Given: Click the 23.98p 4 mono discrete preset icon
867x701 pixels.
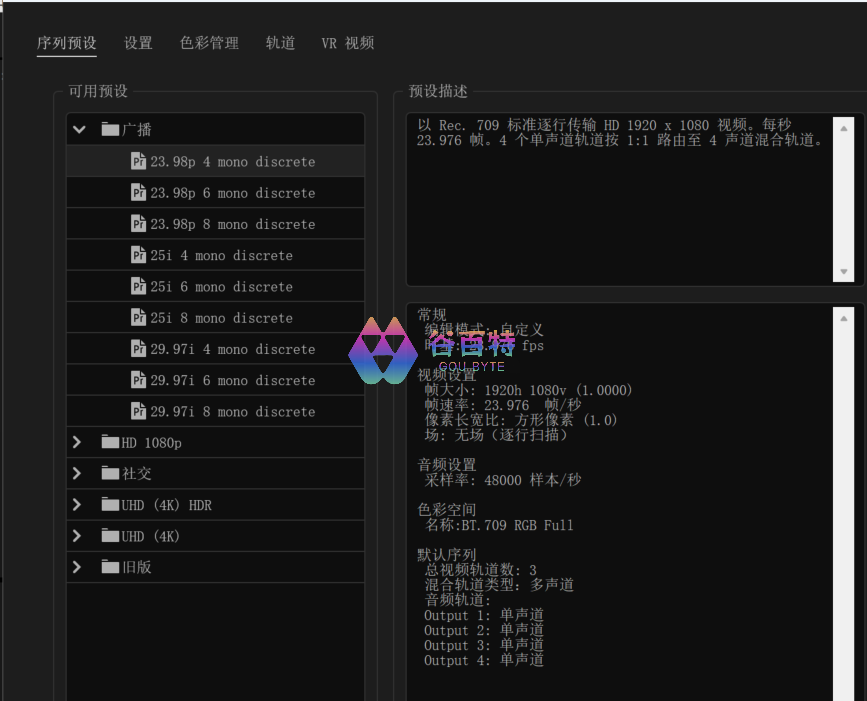Looking at the screenshot, I should [x=139, y=161].
